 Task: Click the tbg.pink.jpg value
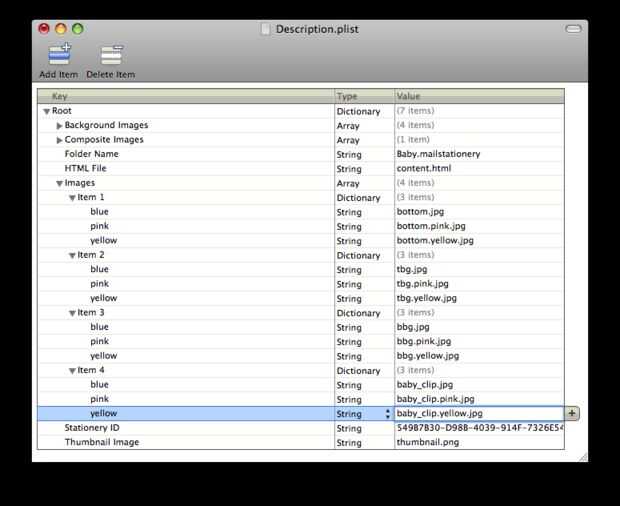(422, 284)
